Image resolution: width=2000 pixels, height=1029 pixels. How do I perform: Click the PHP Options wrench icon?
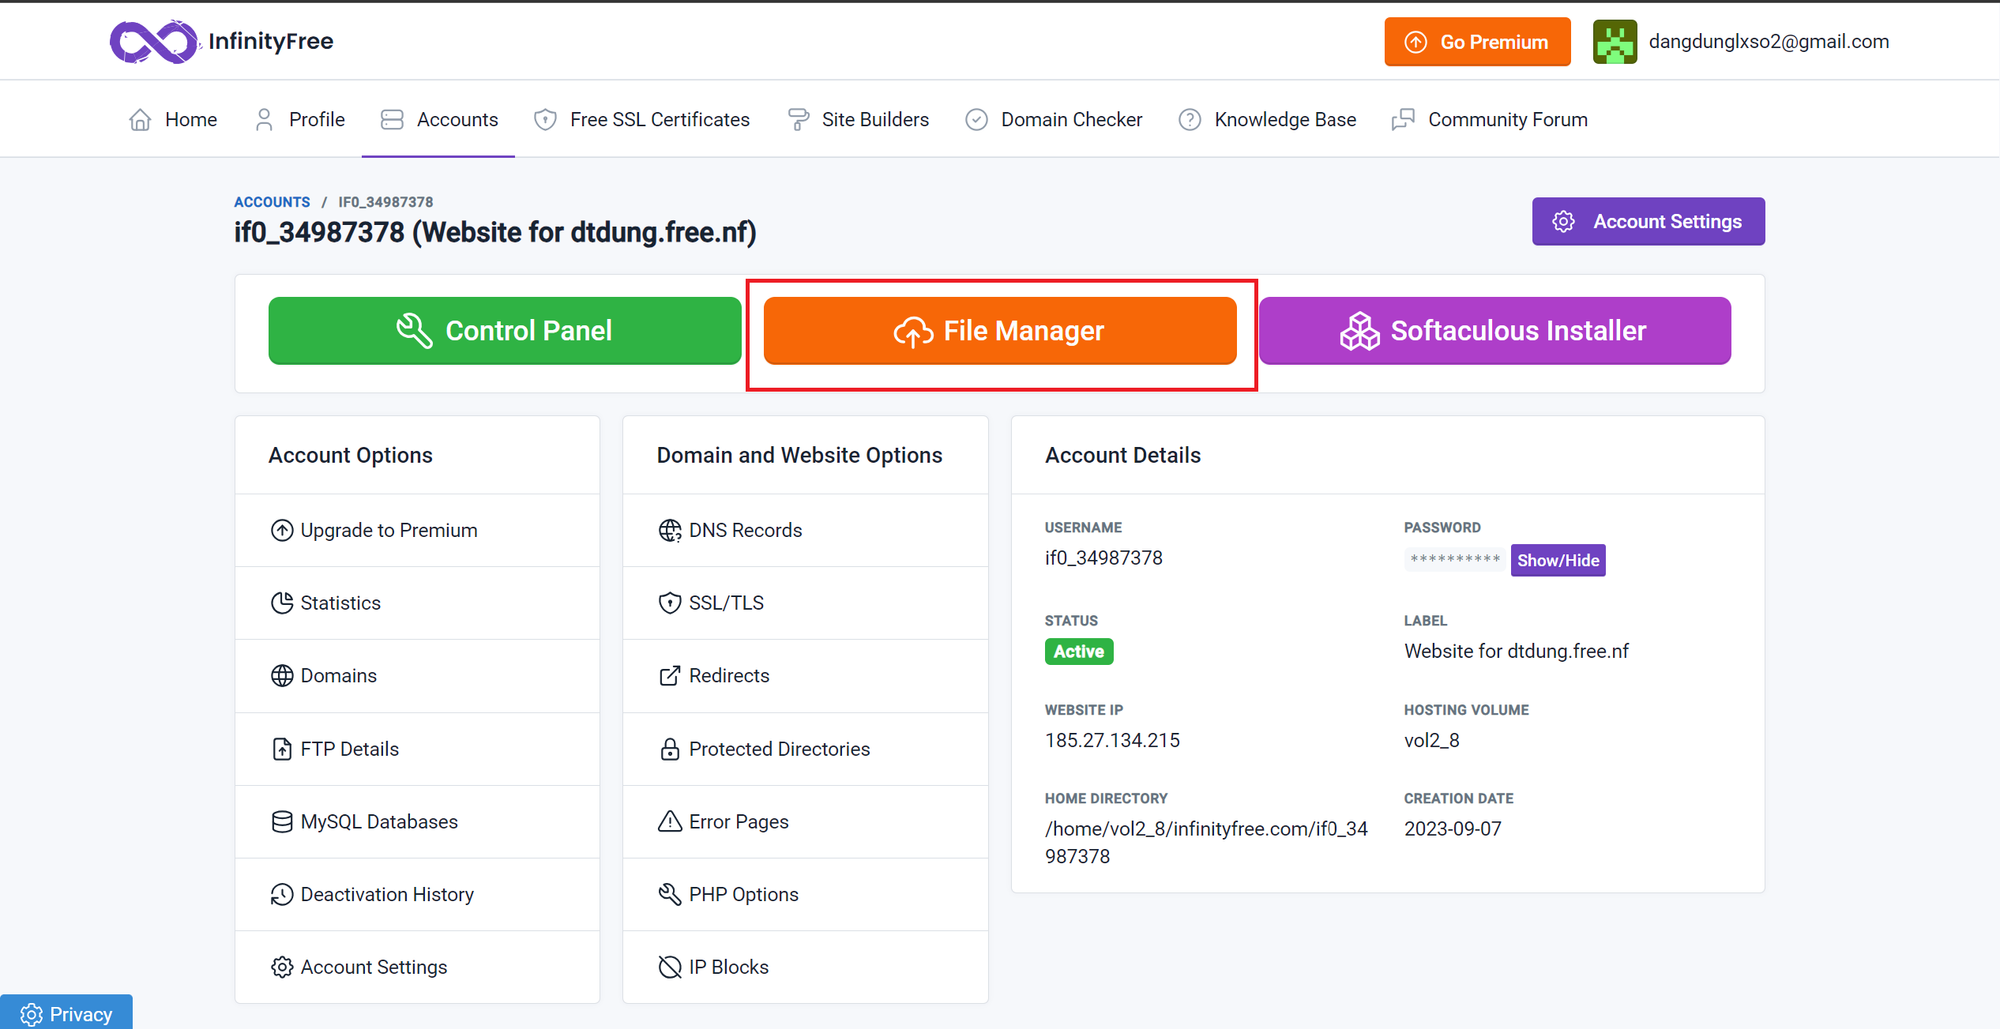click(670, 895)
